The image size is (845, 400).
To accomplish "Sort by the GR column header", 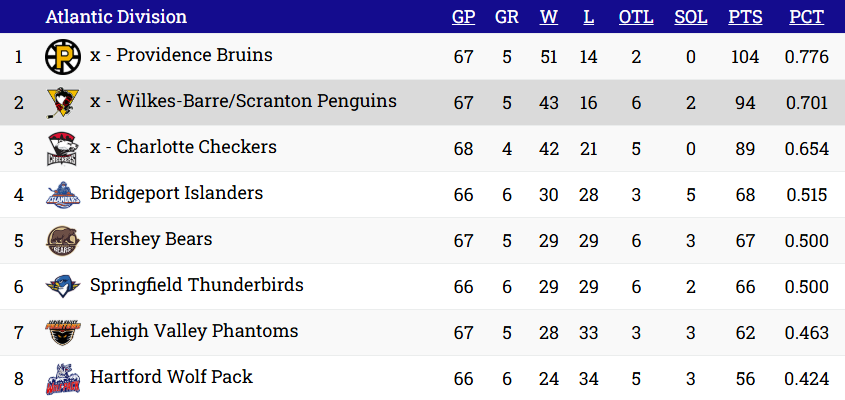I will click(507, 17).
